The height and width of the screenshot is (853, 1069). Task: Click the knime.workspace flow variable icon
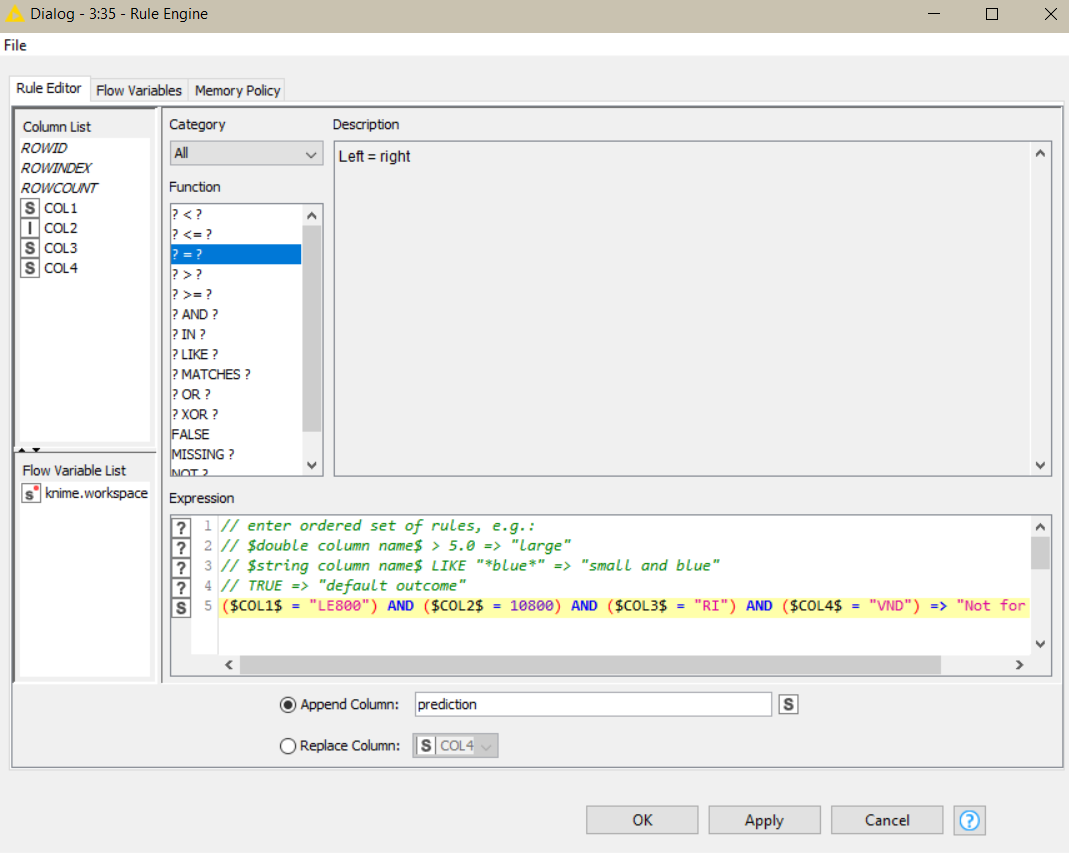(30, 493)
